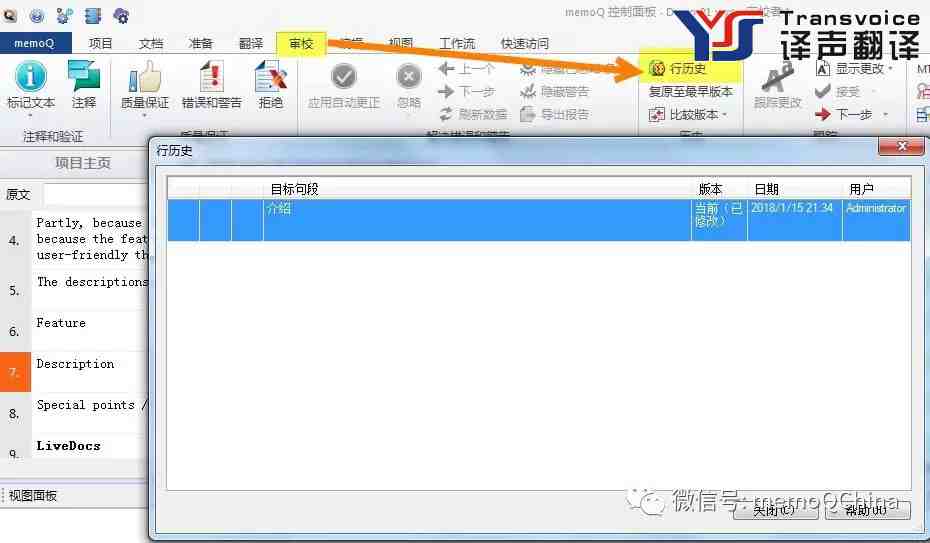Click the server stack quick access icon
Viewport: 930px width, 543px height.
click(93, 15)
